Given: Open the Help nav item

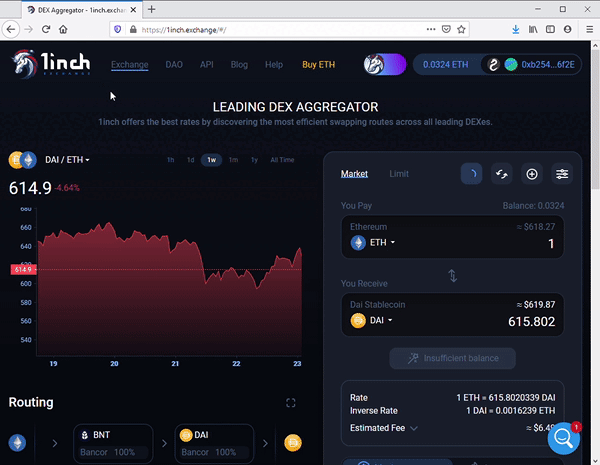Looking at the screenshot, I should (x=274, y=64).
